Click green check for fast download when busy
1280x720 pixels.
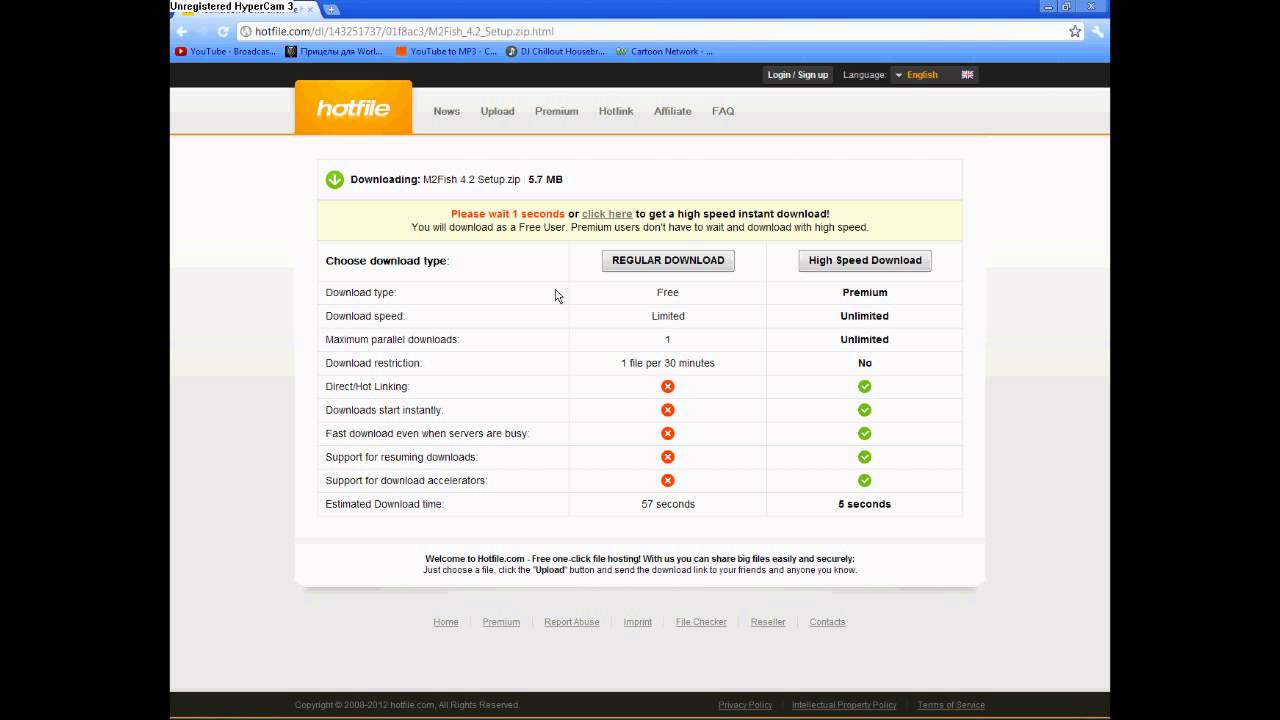click(864, 433)
